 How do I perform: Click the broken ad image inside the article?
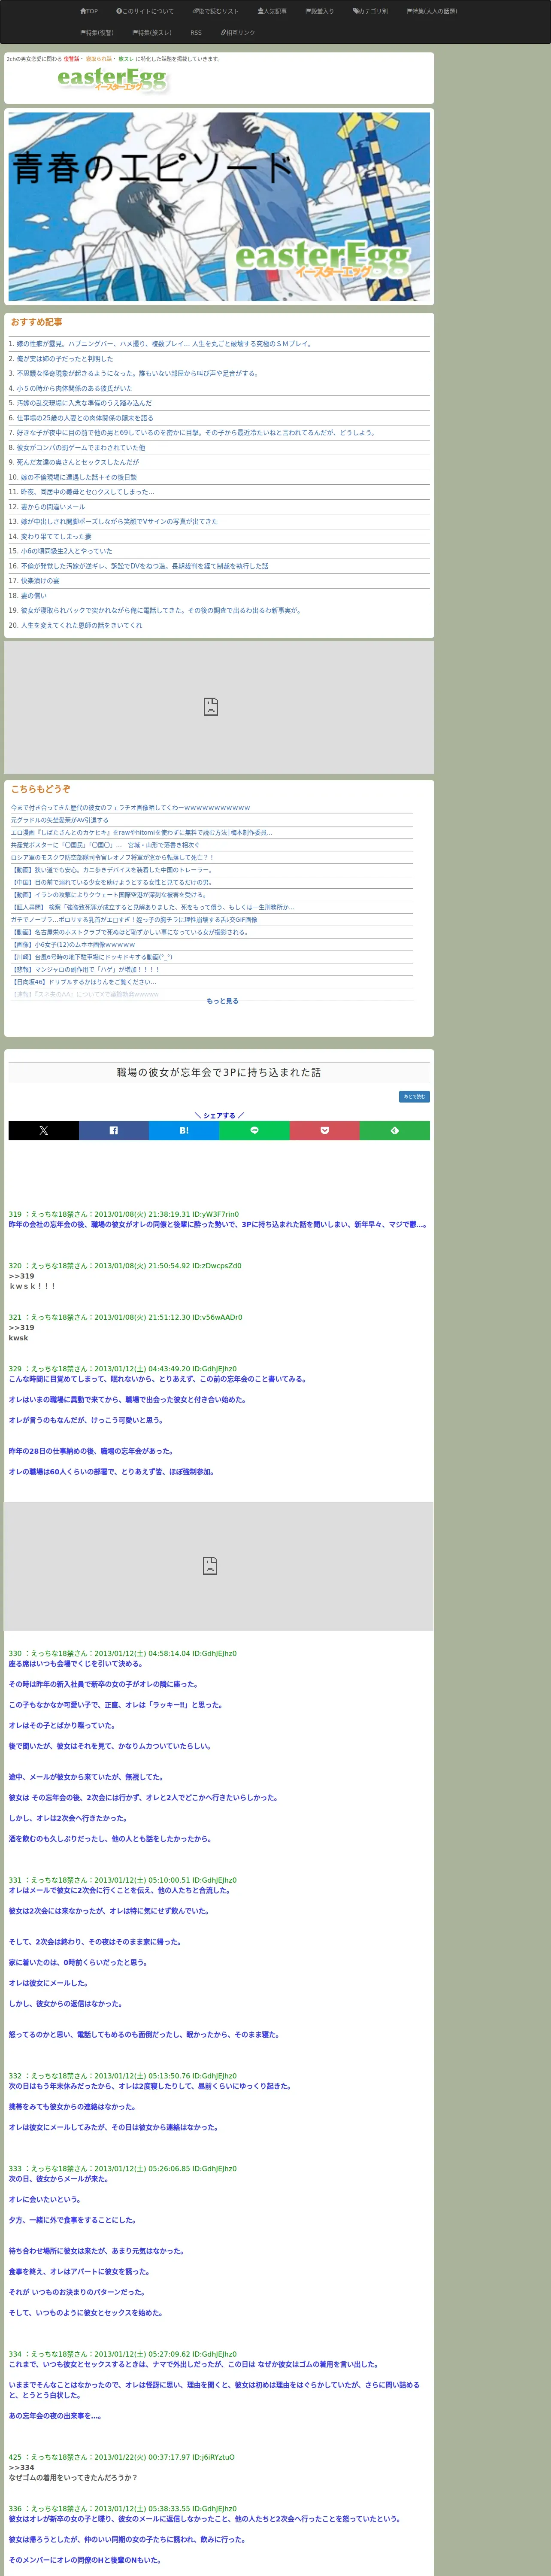pos(219,1566)
